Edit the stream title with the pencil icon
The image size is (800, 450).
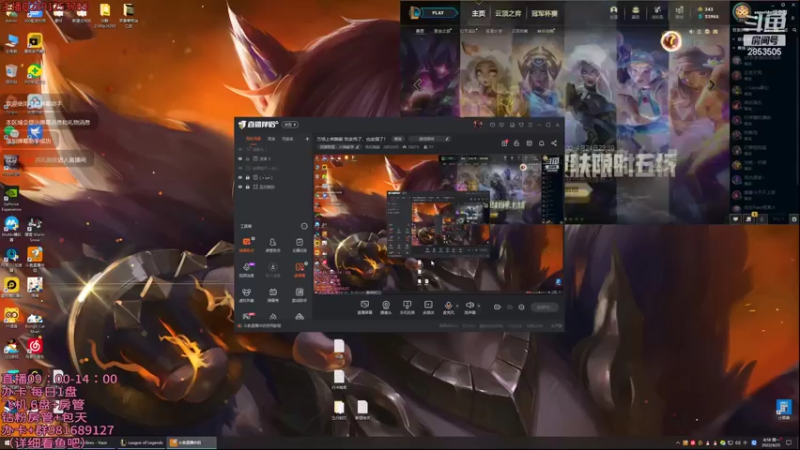[x=447, y=139]
